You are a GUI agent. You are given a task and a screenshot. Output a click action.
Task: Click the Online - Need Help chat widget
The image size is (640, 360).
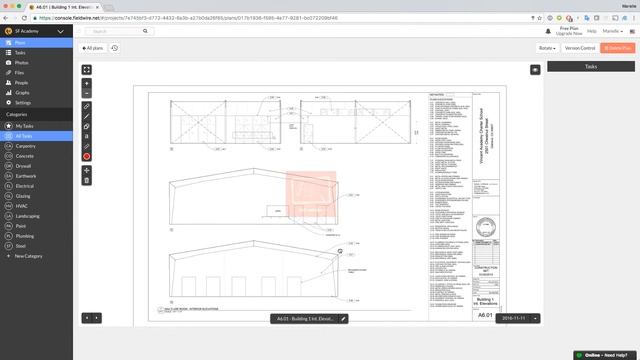click(x=605, y=355)
